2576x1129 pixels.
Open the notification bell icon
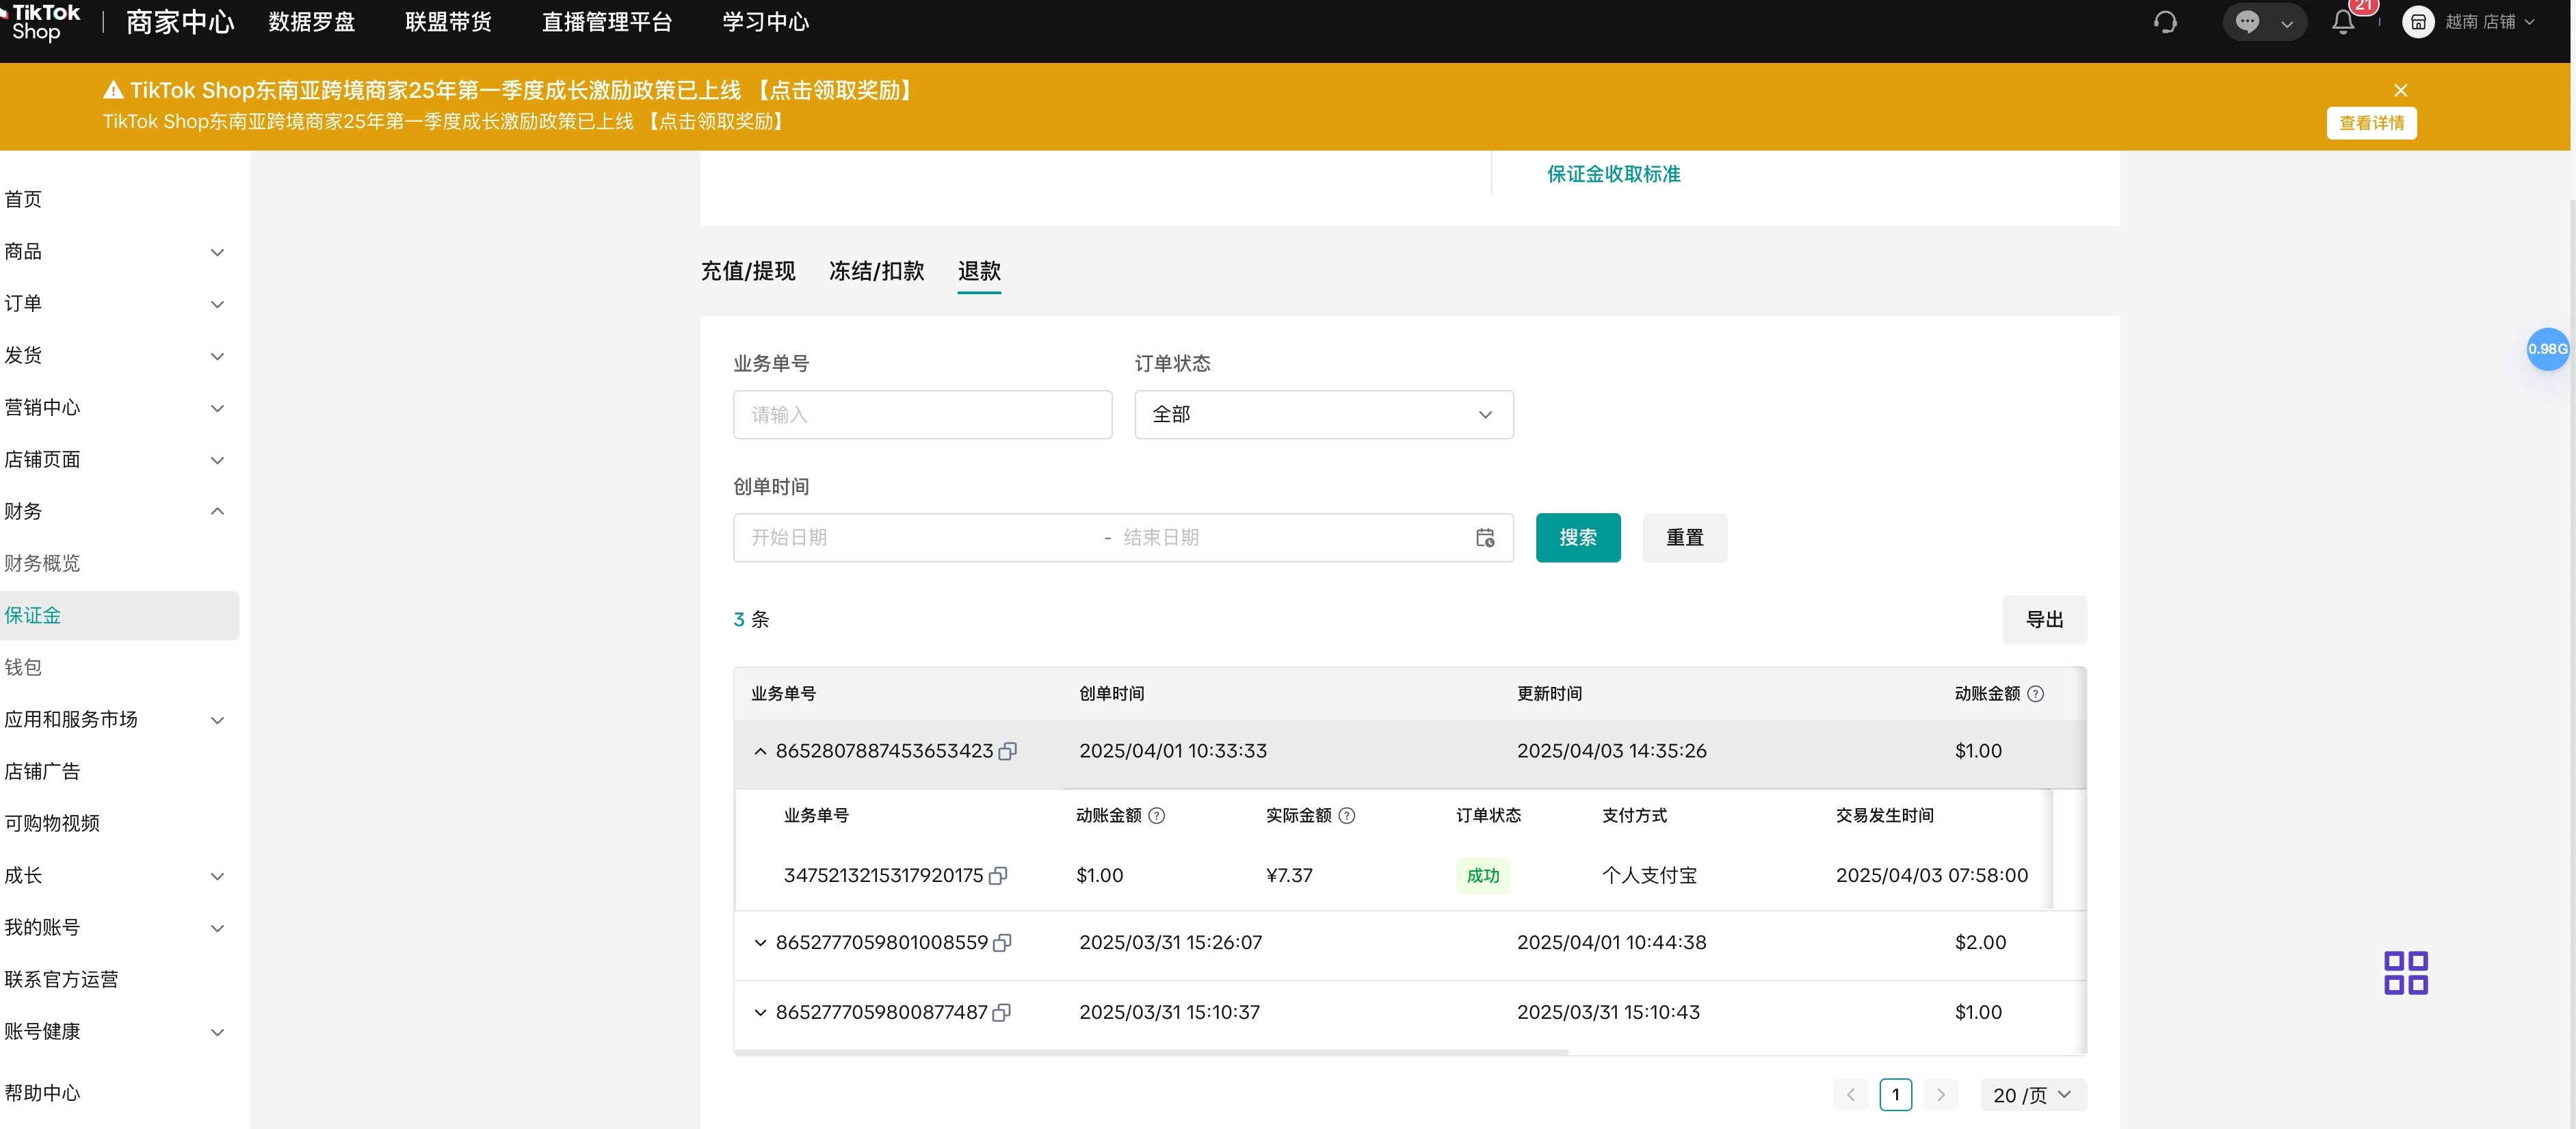[x=2342, y=22]
